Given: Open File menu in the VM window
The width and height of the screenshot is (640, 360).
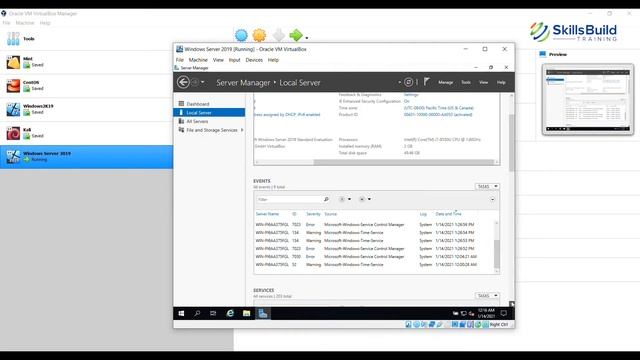Looking at the screenshot, I should pyautogui.click(x=180, y=60).
